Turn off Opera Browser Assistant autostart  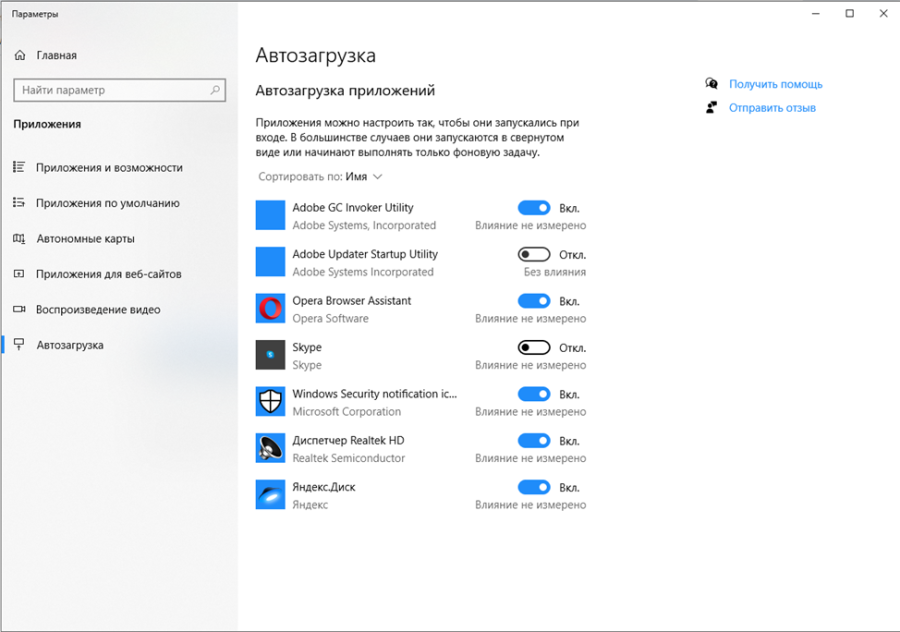coord(534,301)
